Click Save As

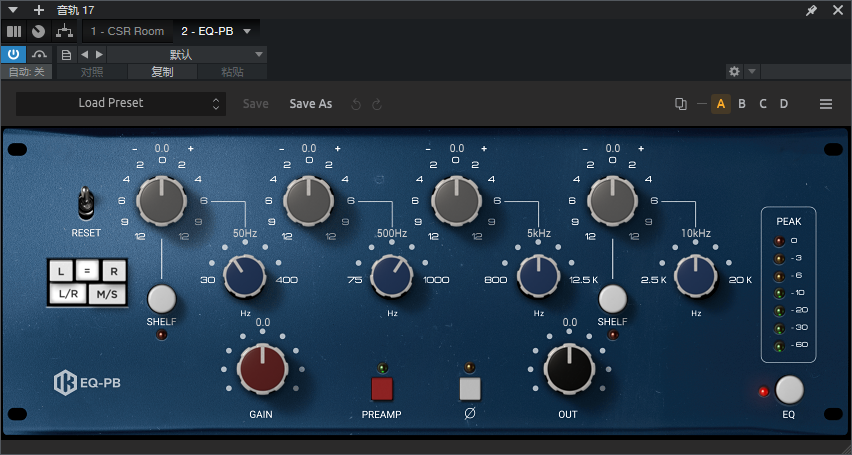point(310,104)
